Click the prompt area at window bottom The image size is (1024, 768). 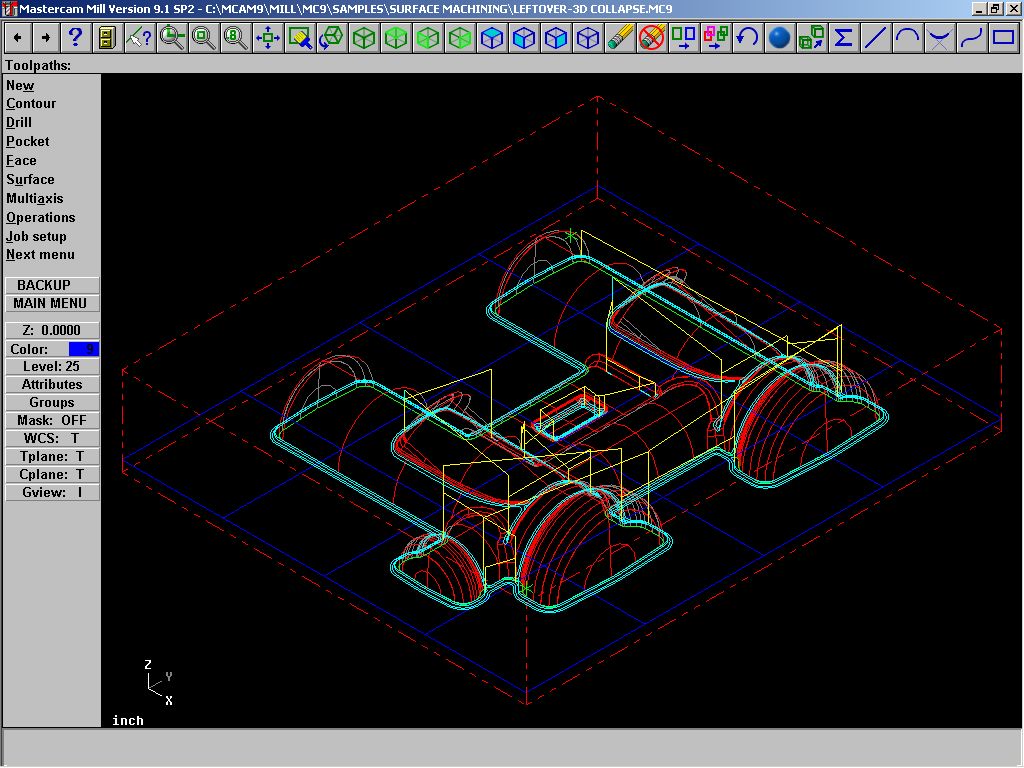[511, 748]
